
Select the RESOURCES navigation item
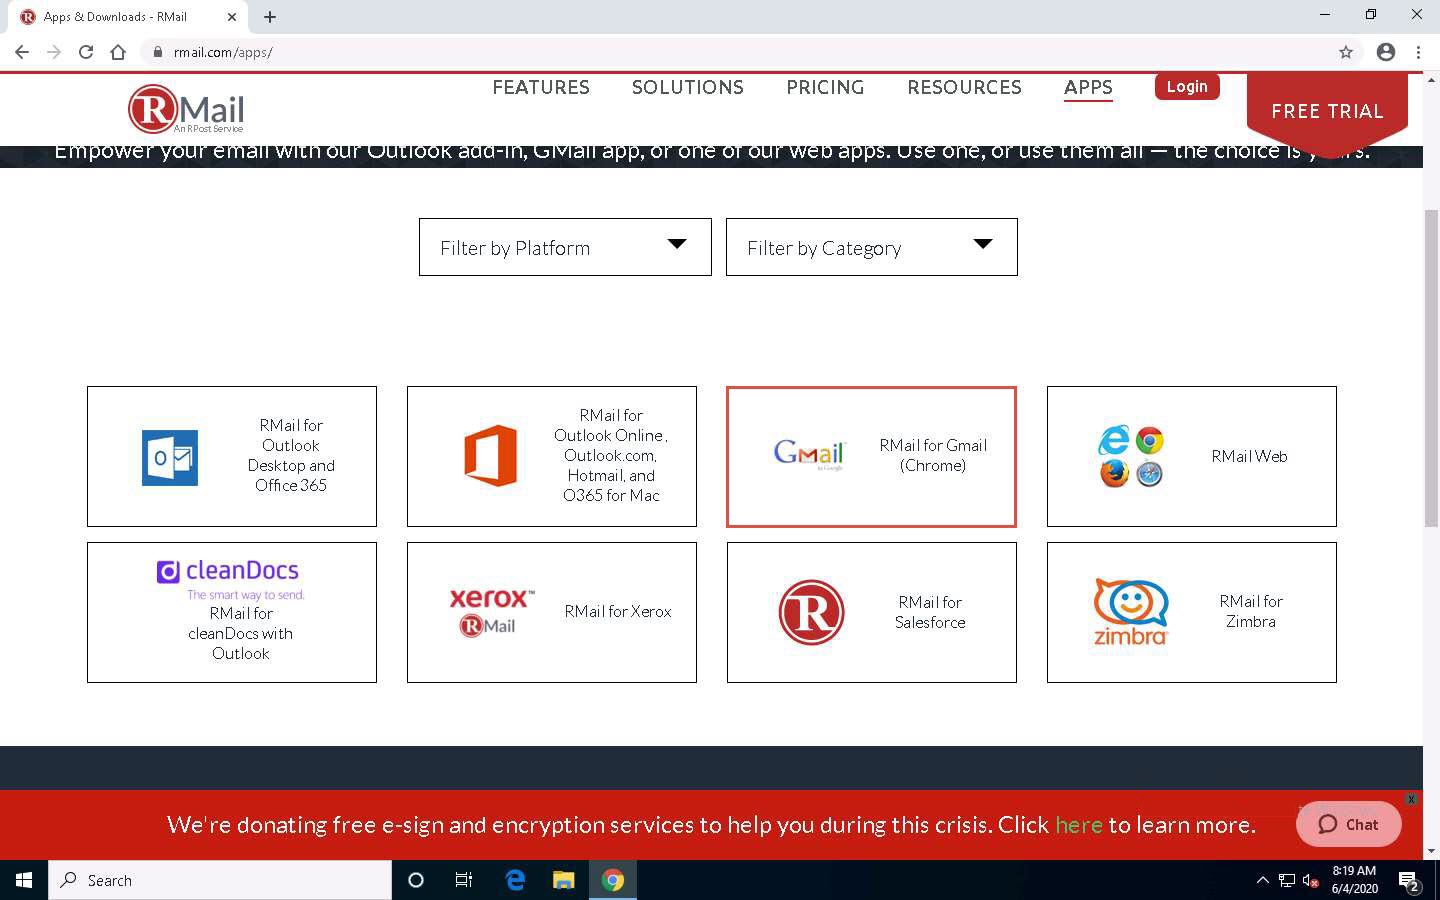click(964, 88)
